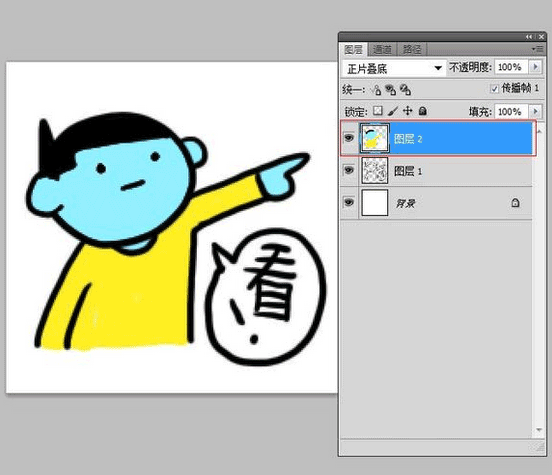
Task: Switch to the 路径 tab
Action: pos(412,50)
